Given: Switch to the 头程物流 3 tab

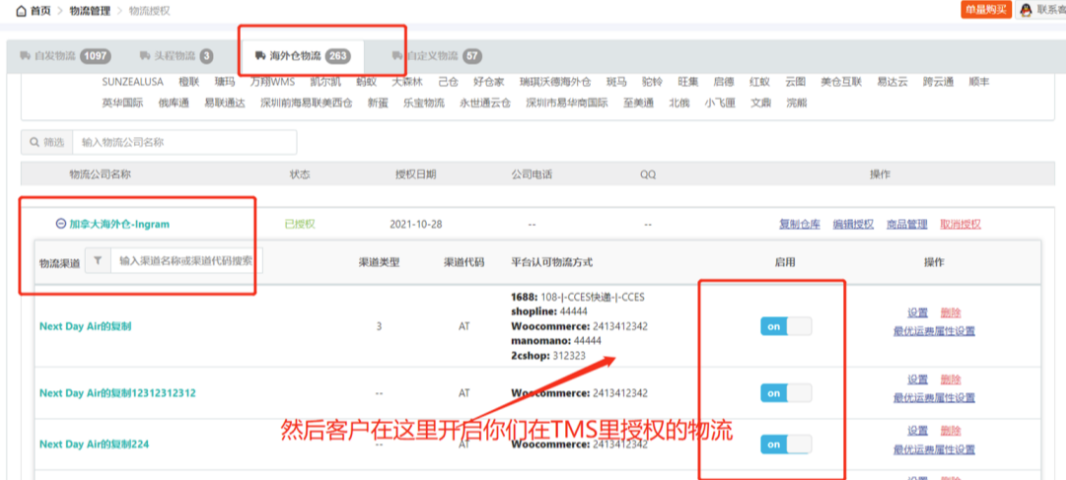Looking at the screenshot, I should coord(176,56).
